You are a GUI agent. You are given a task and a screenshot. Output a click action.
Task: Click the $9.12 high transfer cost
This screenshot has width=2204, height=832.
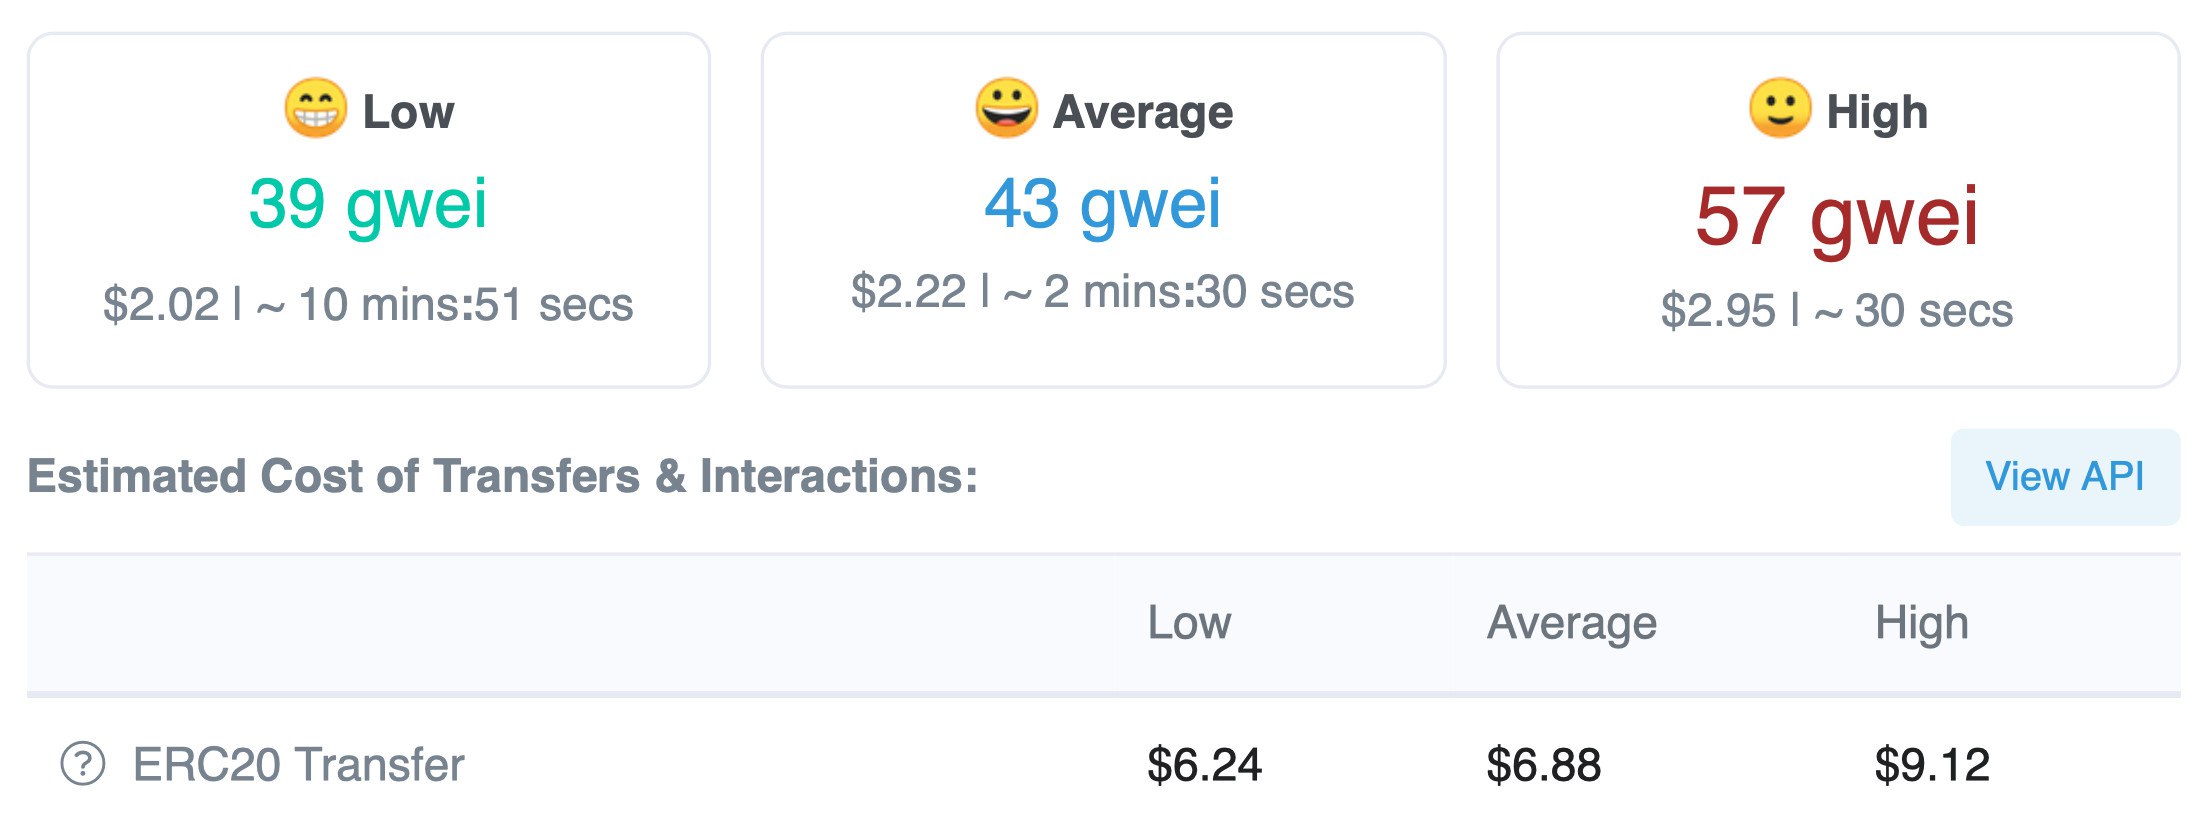pos(1932,765)
